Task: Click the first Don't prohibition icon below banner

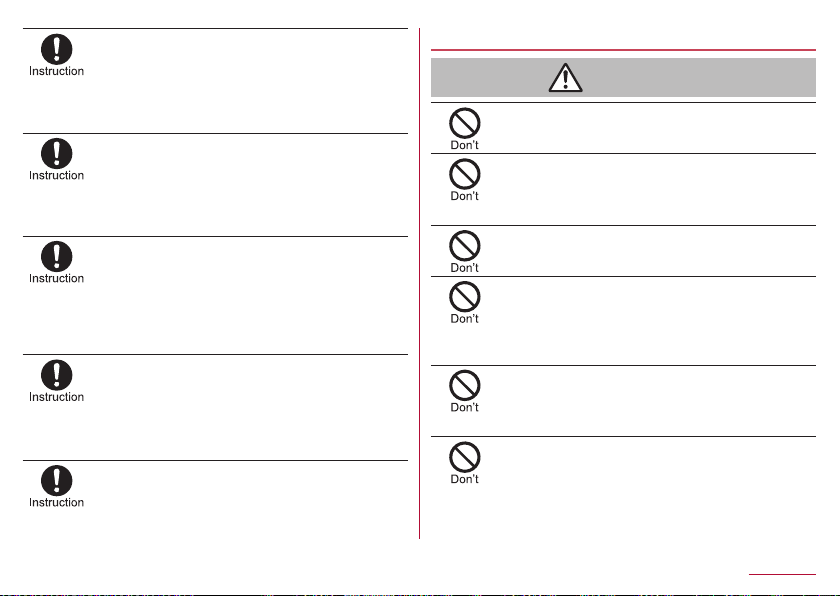Action: (464, 123)
